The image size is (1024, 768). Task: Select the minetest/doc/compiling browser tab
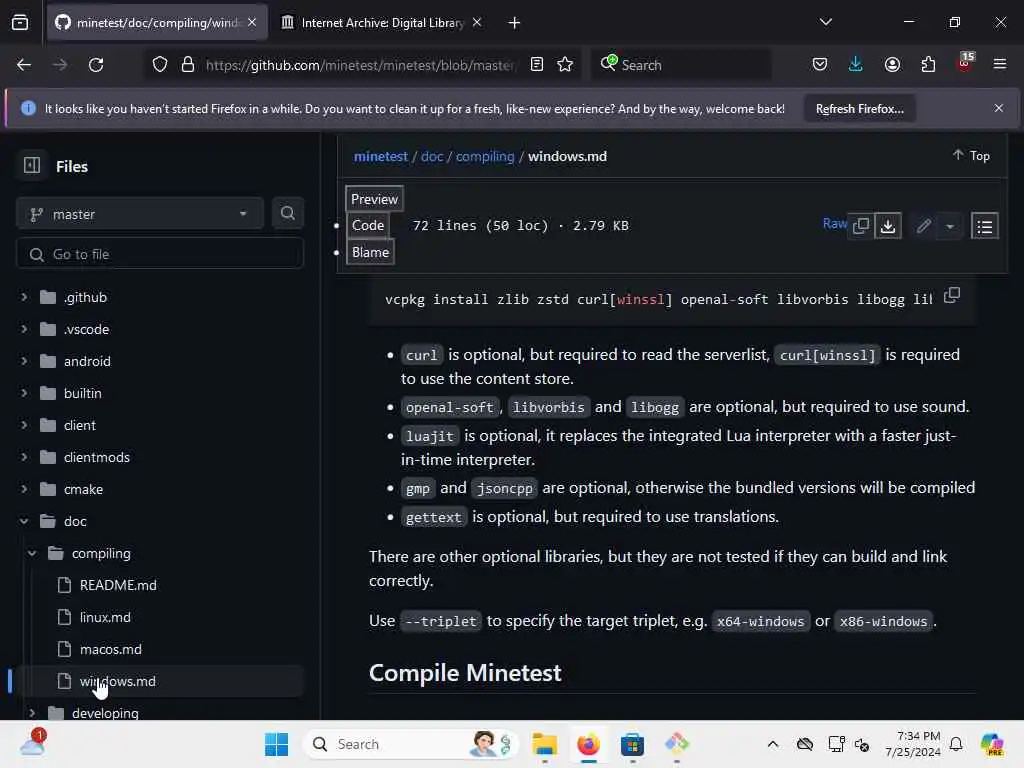157,23
